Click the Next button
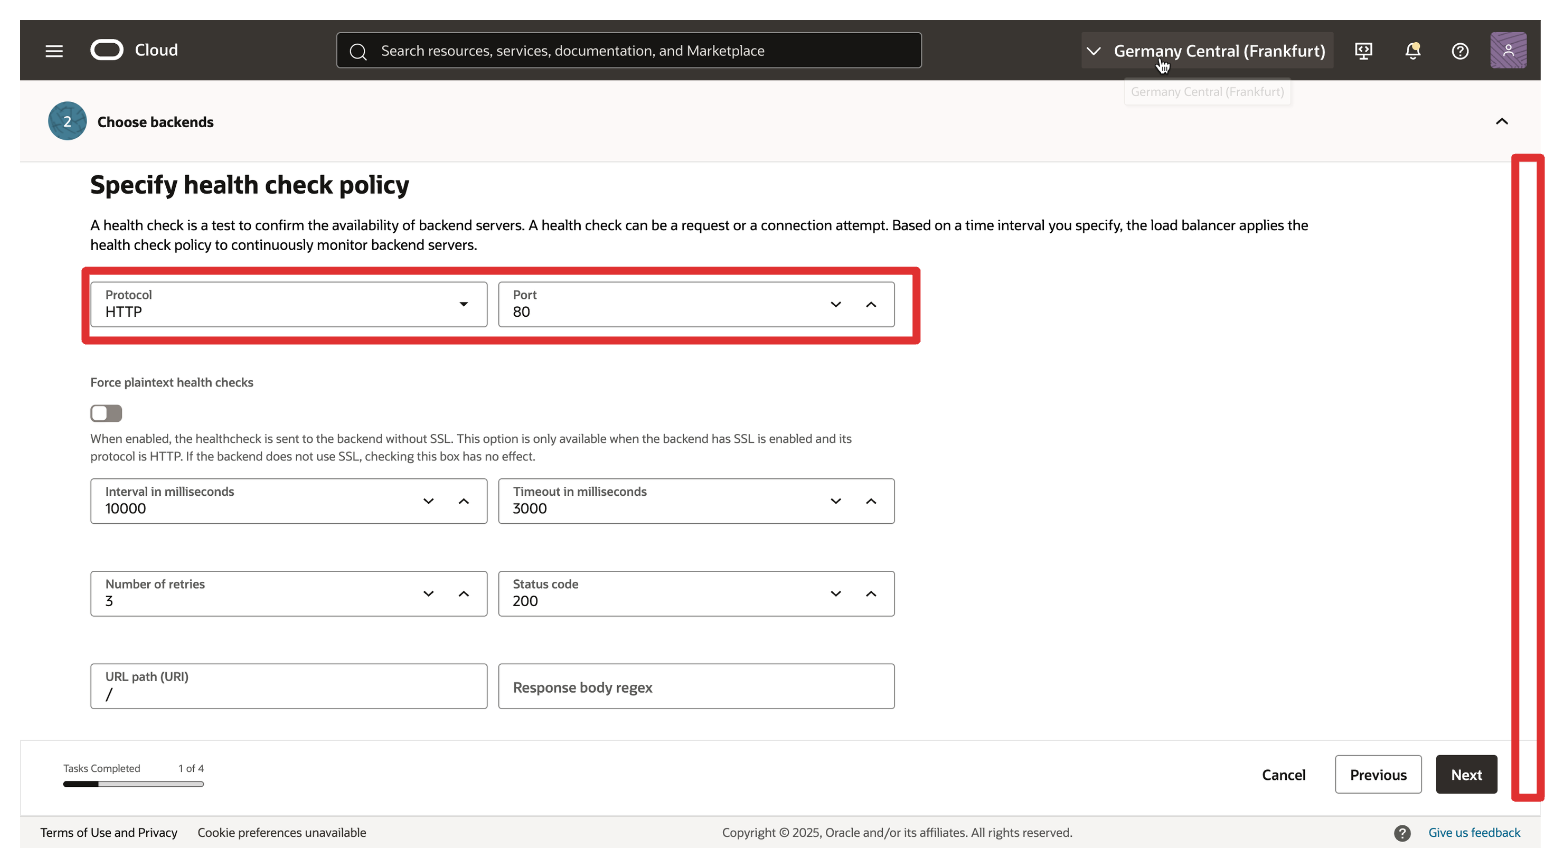The height and width of the screenshot is (868, 1560). [x=1466, y=775]
